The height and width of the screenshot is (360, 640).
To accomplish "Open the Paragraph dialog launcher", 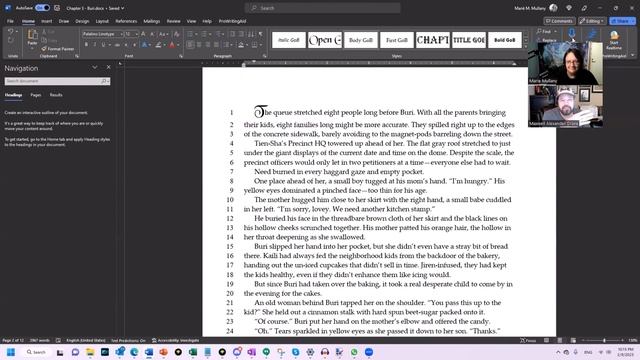I will (x=264, y=56).
